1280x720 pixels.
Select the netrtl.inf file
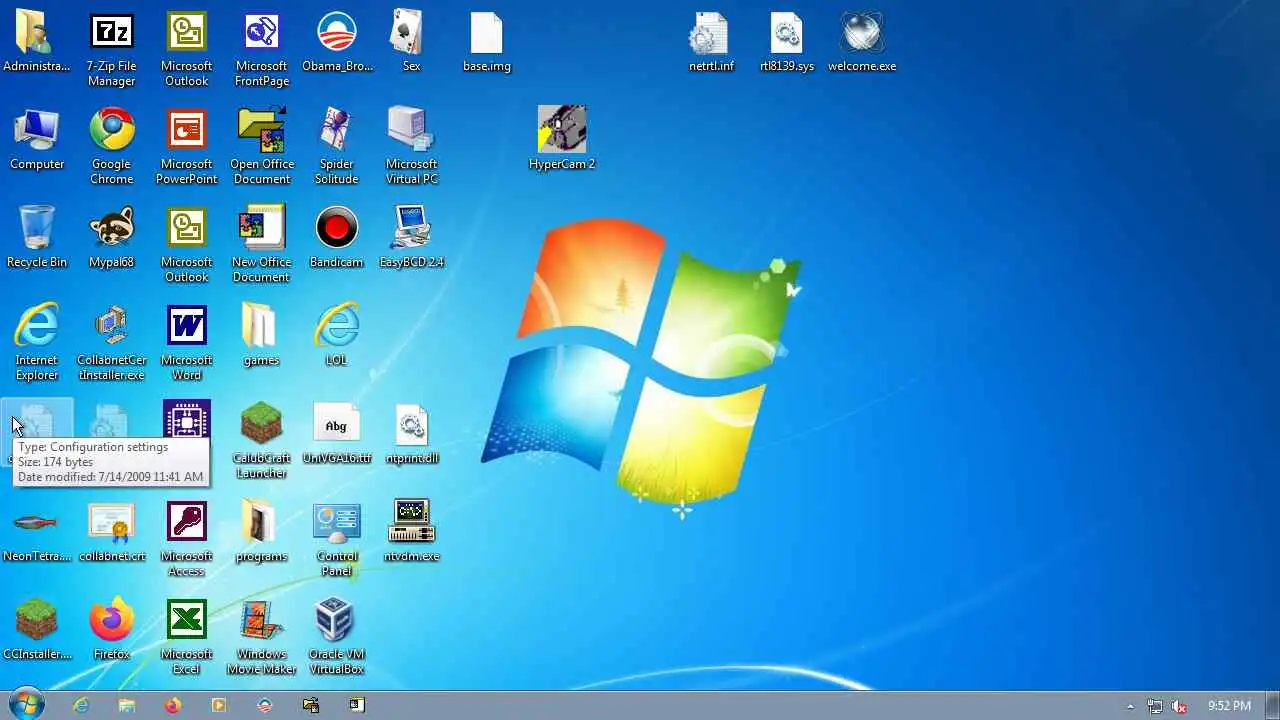click(711, 43)
